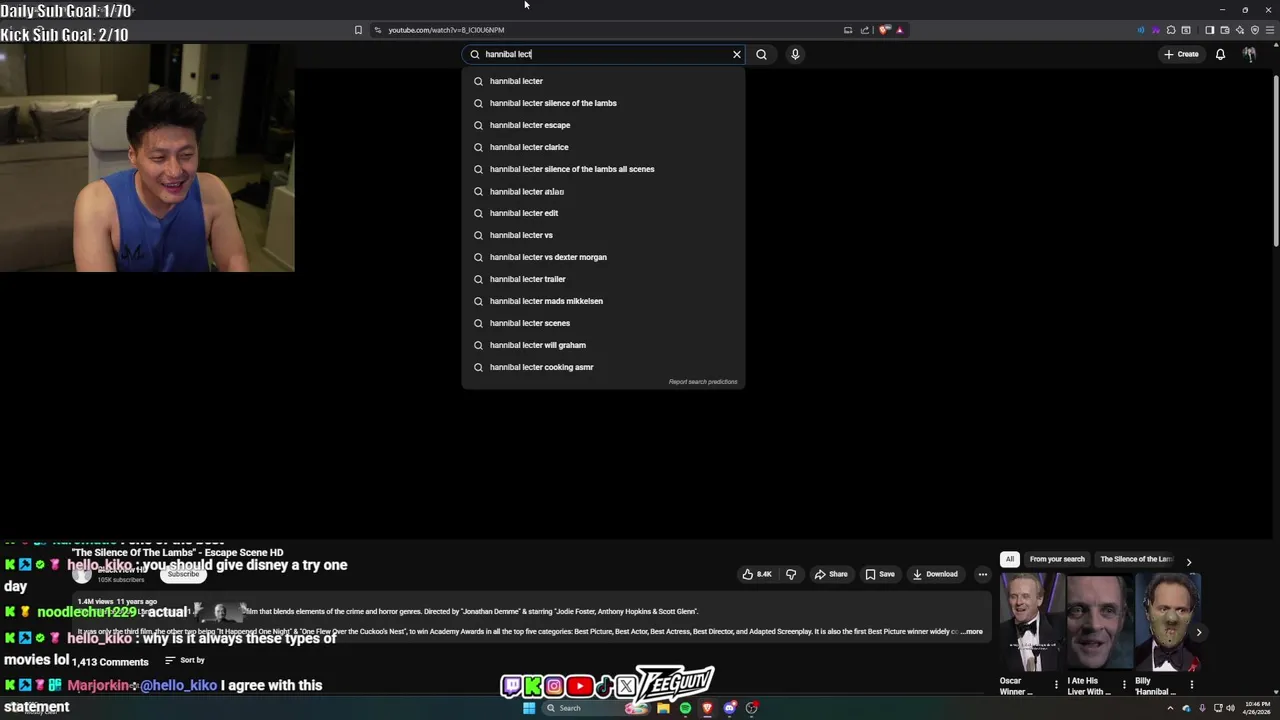The image size is (1280, 720).
Task: Open the taskbar clock and date
Action: 1257,708
